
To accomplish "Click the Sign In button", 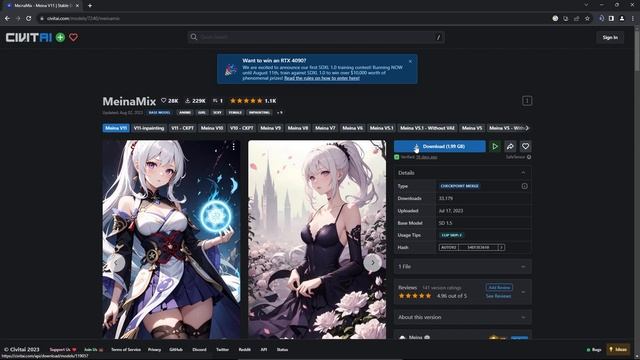I will [610, 38].
